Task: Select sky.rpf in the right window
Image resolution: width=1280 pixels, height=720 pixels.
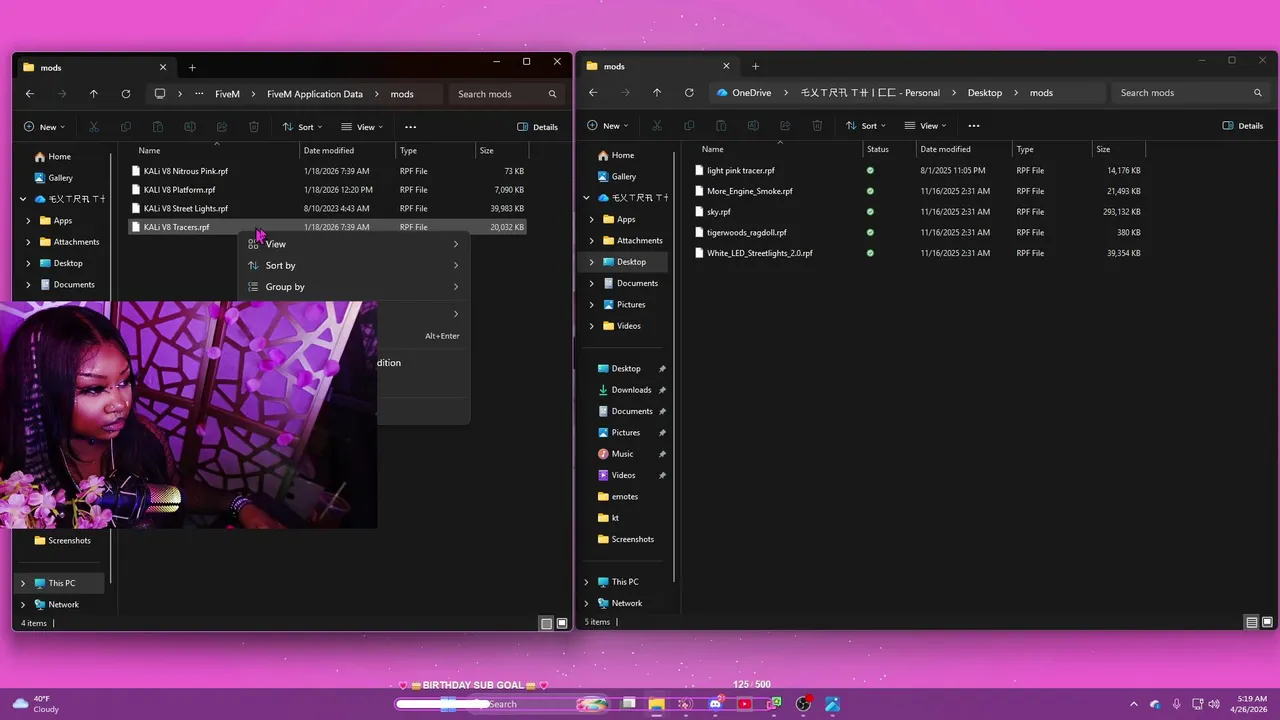Action: 718,212
